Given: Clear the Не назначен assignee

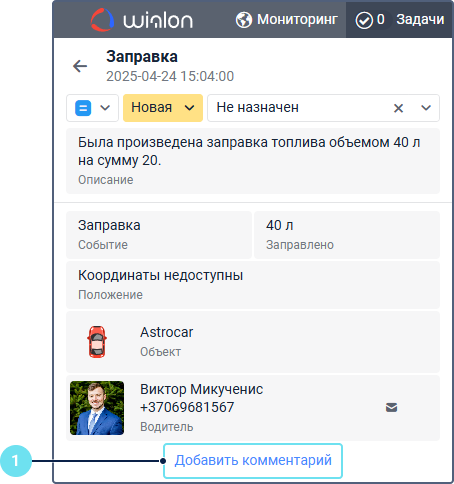Looking at the screenshot, I should [398, 108].
